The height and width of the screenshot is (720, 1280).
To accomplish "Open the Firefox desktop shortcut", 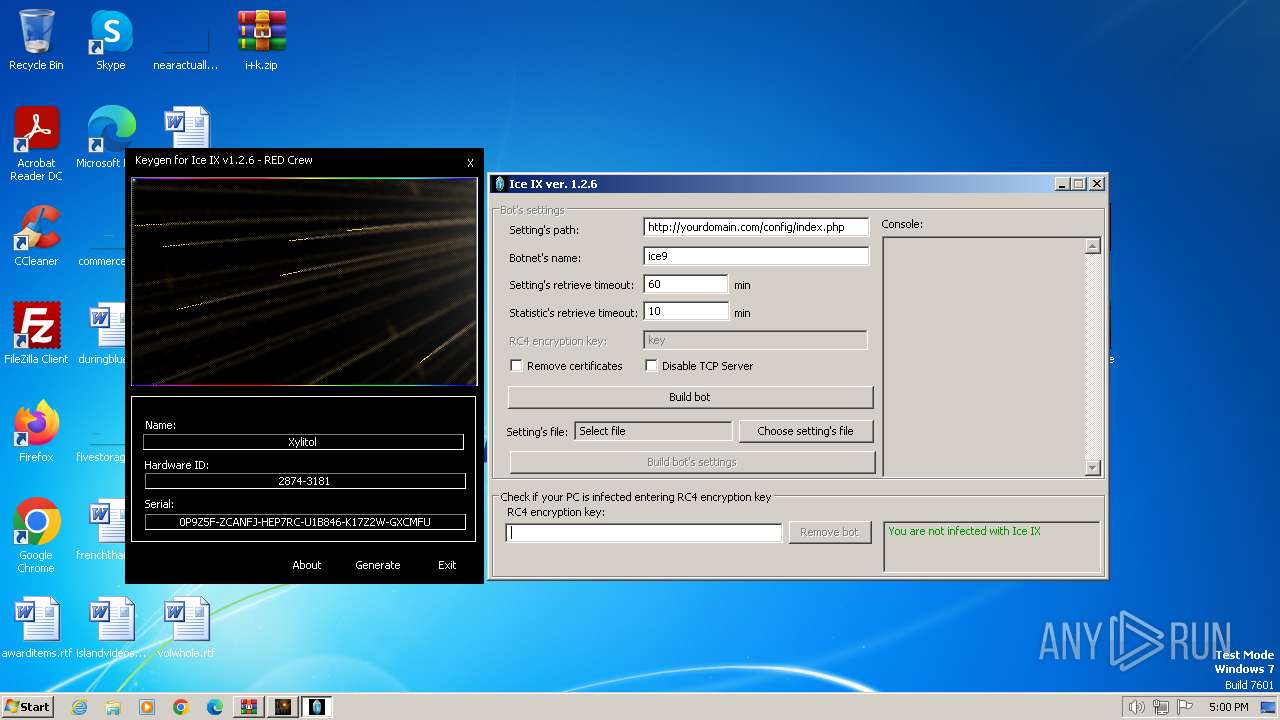I will pyautogui.click(x=36, y=432).
